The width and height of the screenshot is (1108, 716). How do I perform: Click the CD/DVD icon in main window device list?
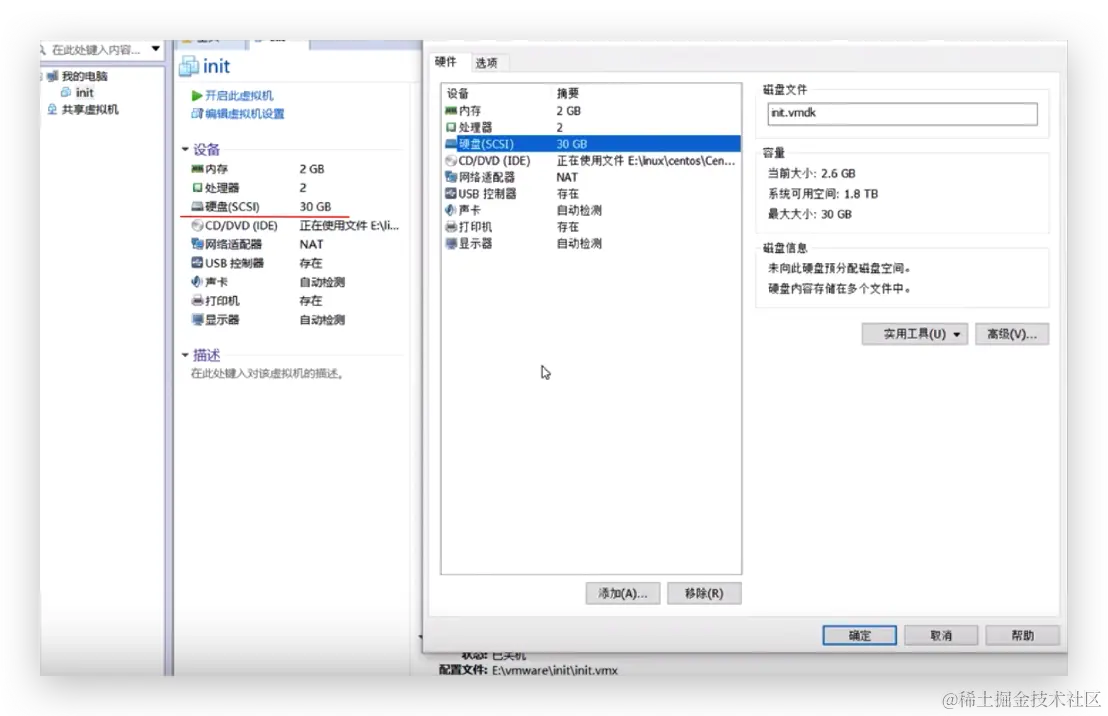pos(197,225)
